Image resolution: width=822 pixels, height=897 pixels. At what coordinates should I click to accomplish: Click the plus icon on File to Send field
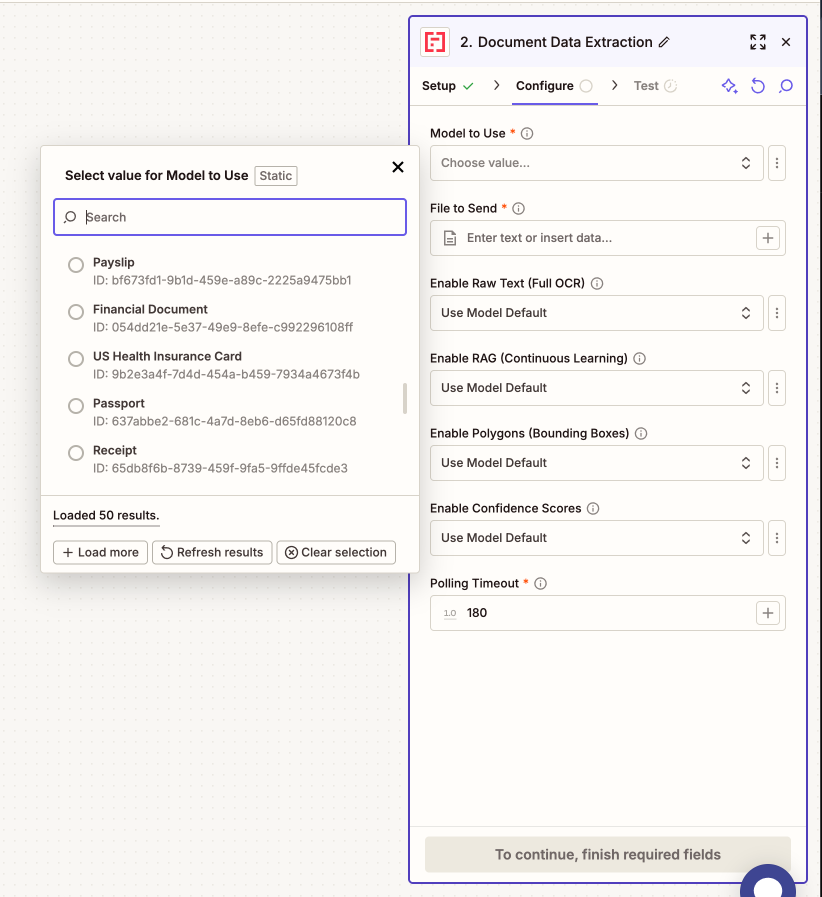pyautogui.click(x=768, y=237)
